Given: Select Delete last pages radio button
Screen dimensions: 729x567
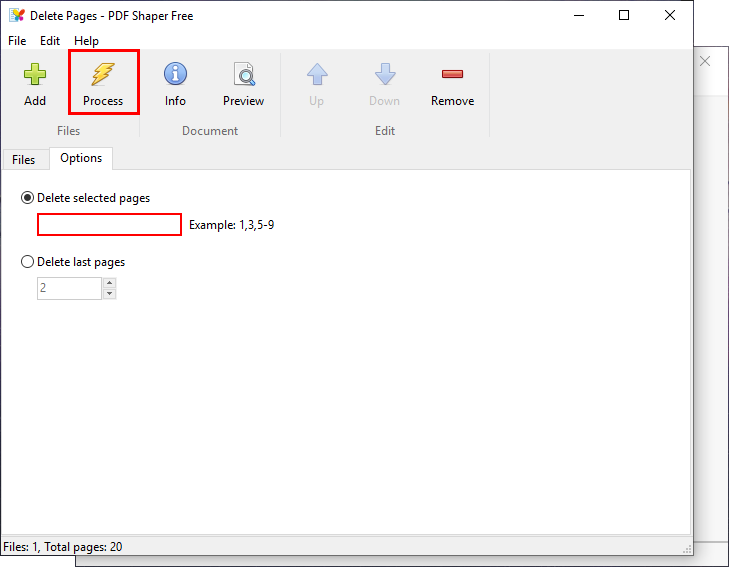Looking at the screenshot, I should (x=27, y=262).
